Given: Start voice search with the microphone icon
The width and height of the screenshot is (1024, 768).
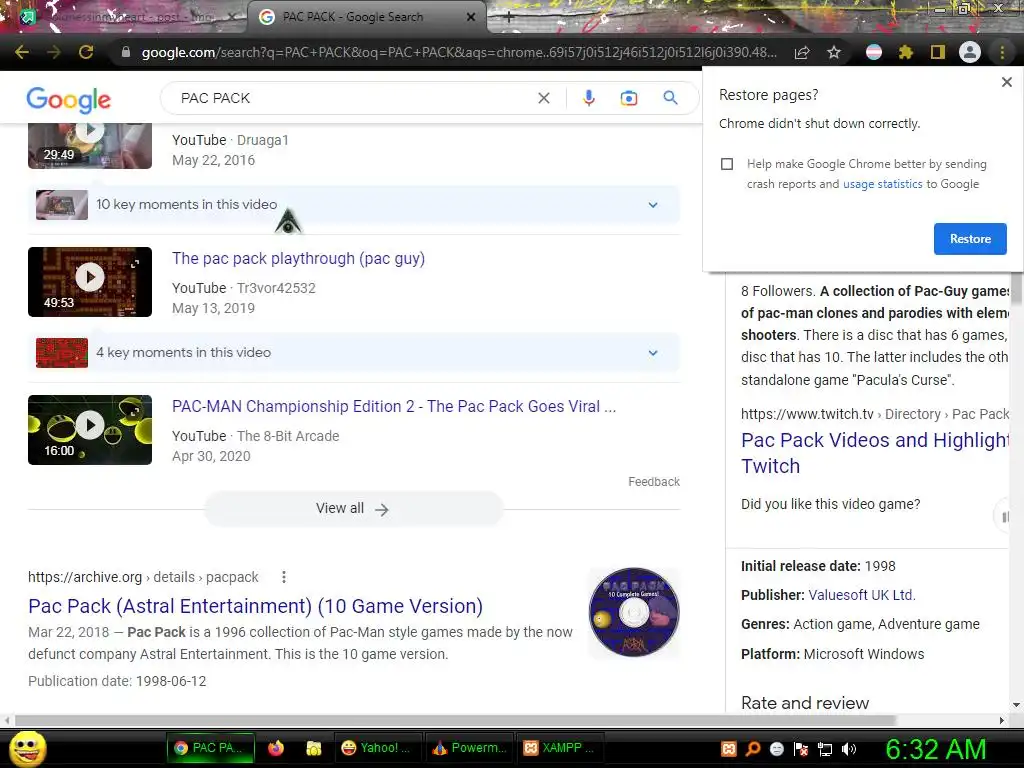Looking at the screenshot, I should pyautogui.click(x=588, y=98).
